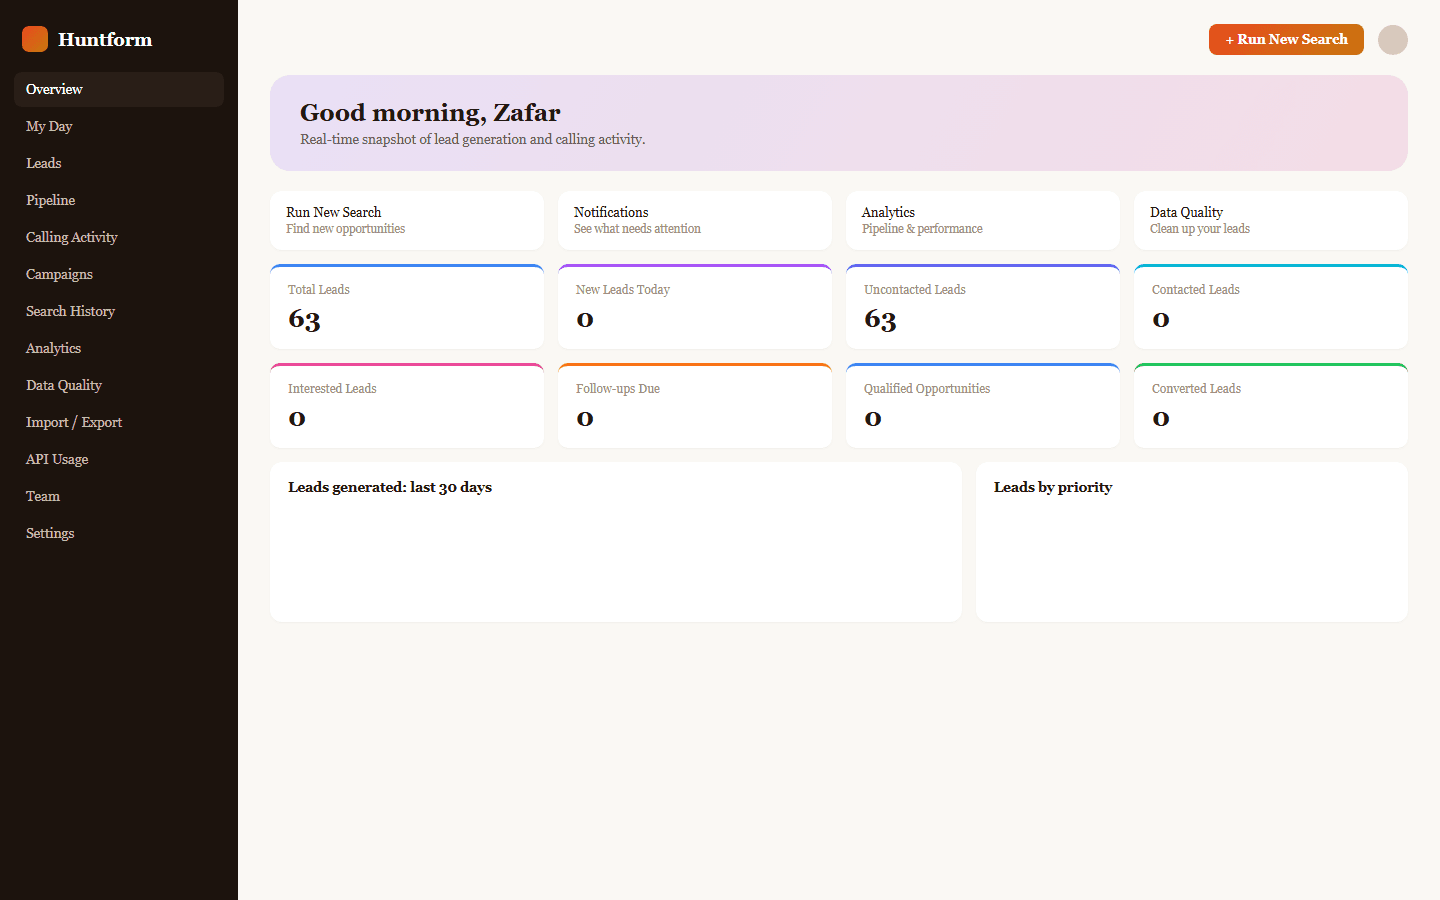1440x900 pixels.
Task: Open the Team page
Action: pos(119,496)
